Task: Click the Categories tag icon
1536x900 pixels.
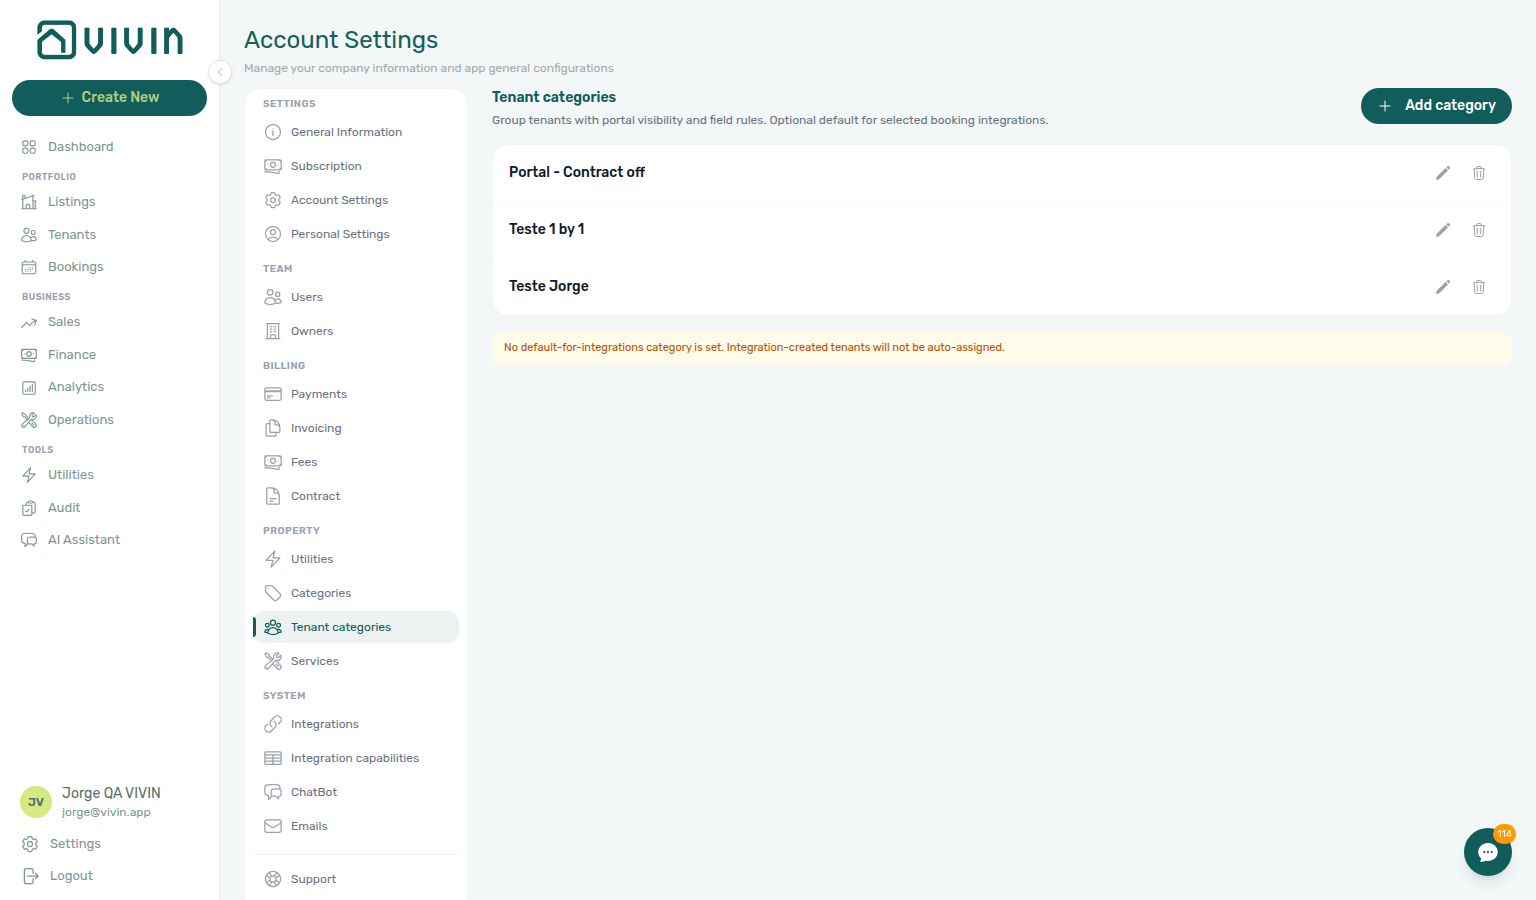Action: coord(273,593)
